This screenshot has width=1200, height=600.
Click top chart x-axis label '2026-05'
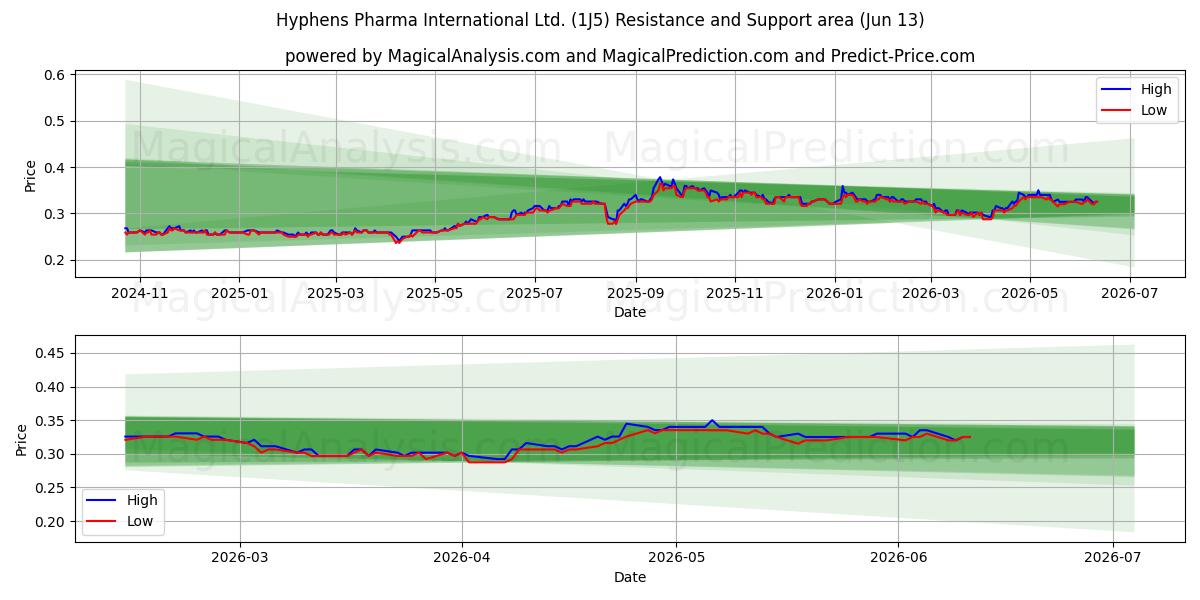(1030, 295)
